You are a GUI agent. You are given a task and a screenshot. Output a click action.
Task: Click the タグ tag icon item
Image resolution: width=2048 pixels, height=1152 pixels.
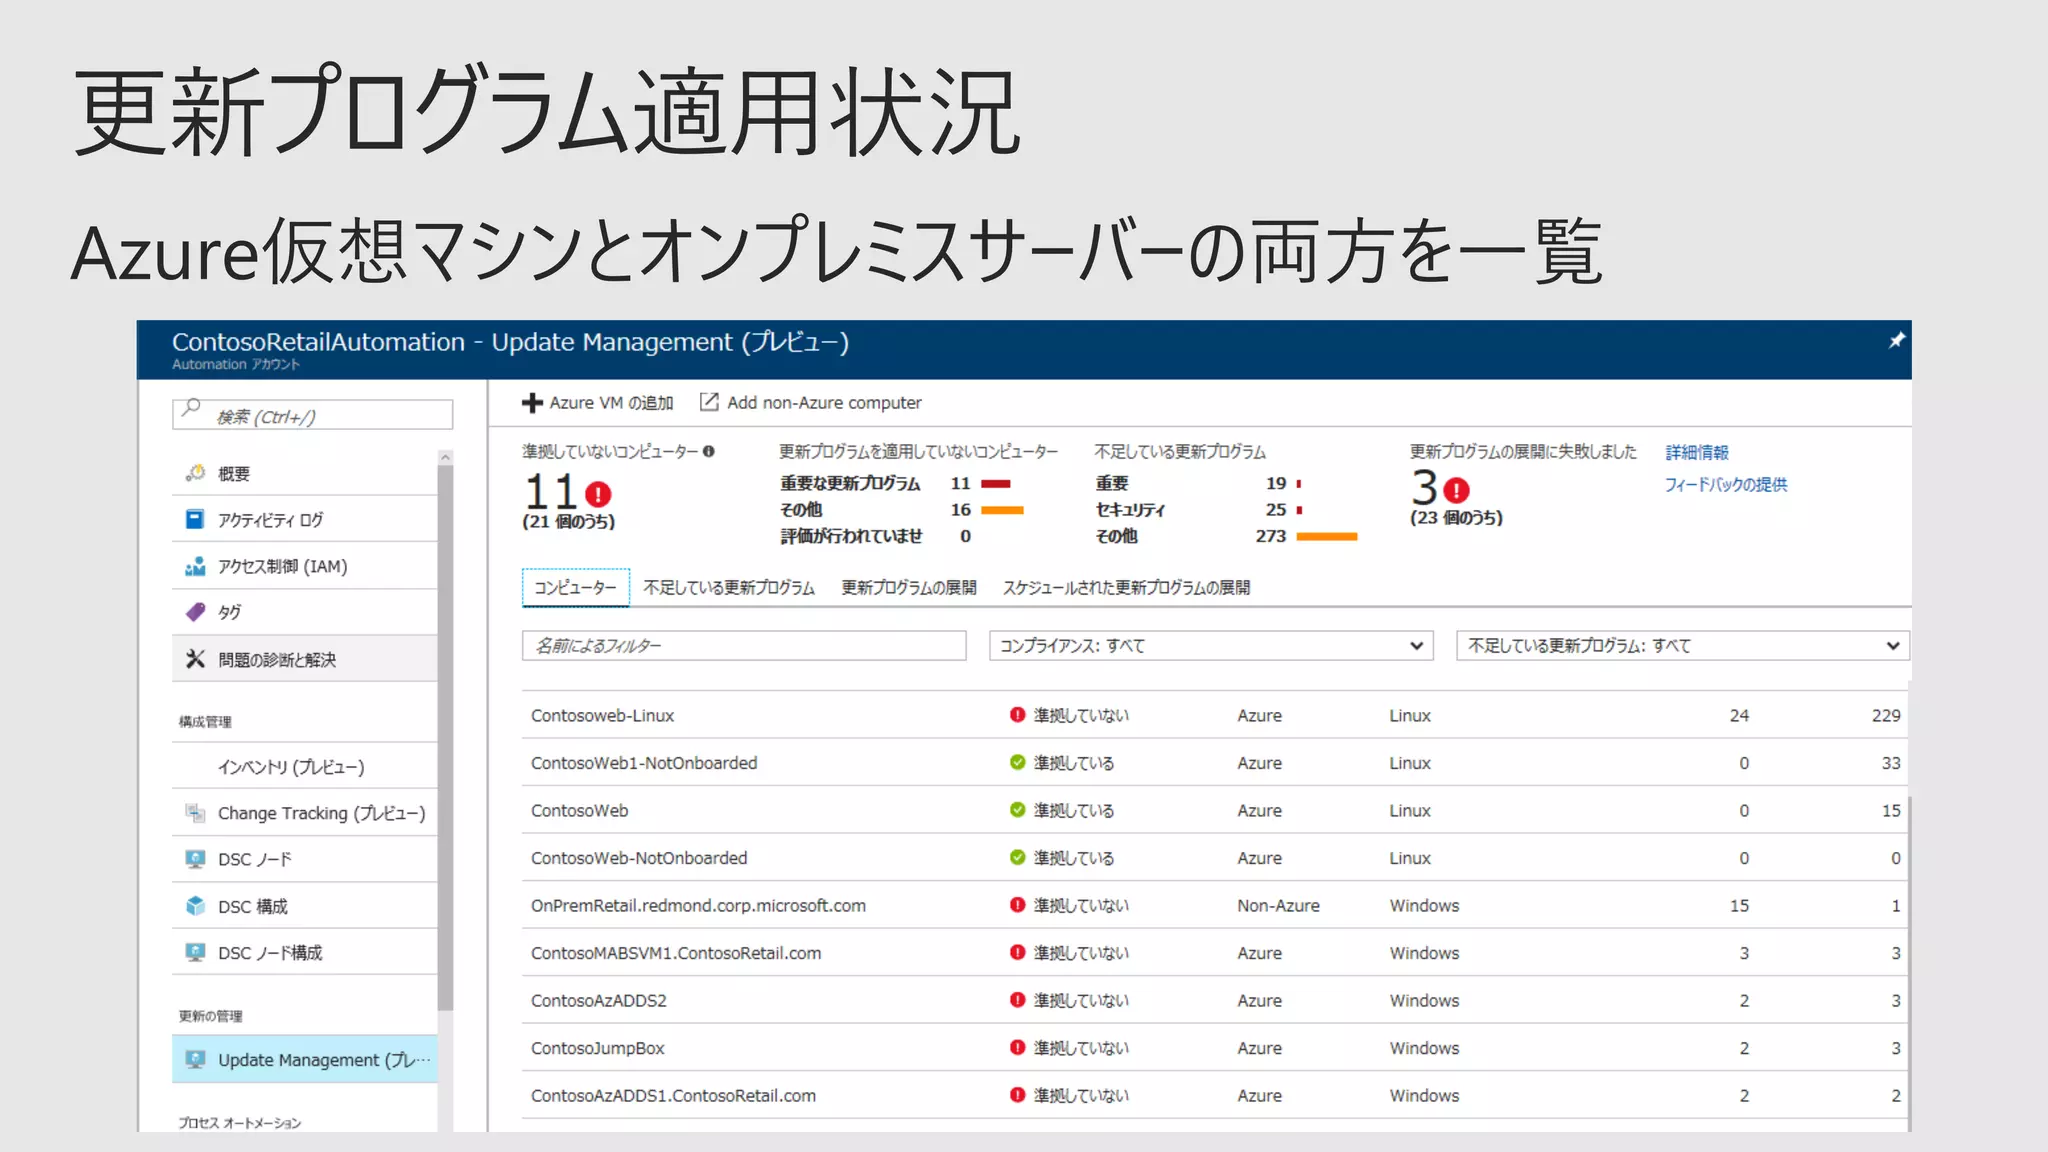click(196, 612)
